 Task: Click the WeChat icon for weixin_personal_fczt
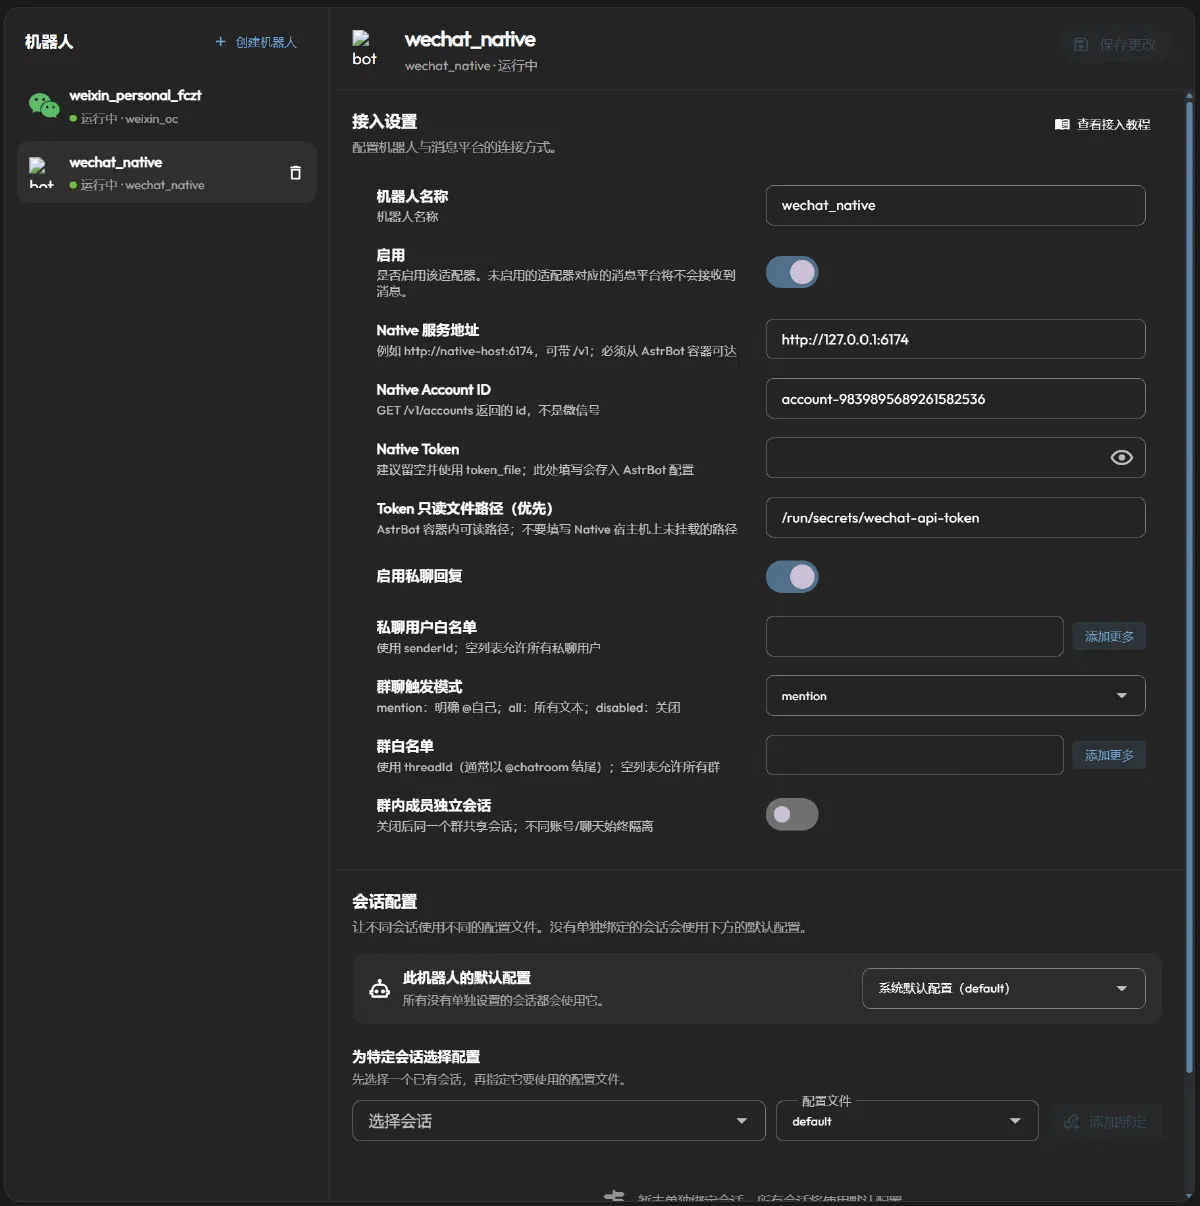[x=44, y=105]
